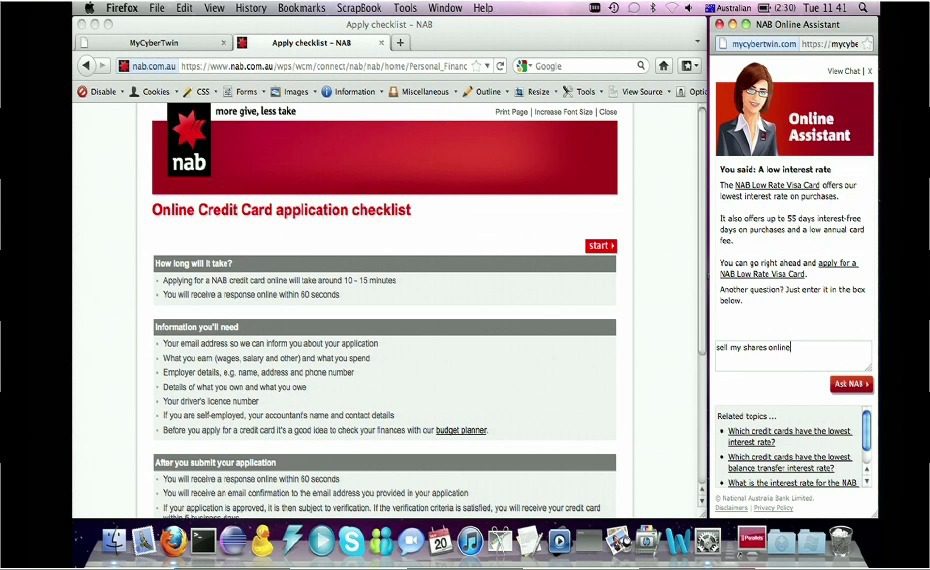Screen dimensions: 930x570
Task: Open Outline dropdown in developer toolbar
Action: pyautogui.click(x=486, y=92)
